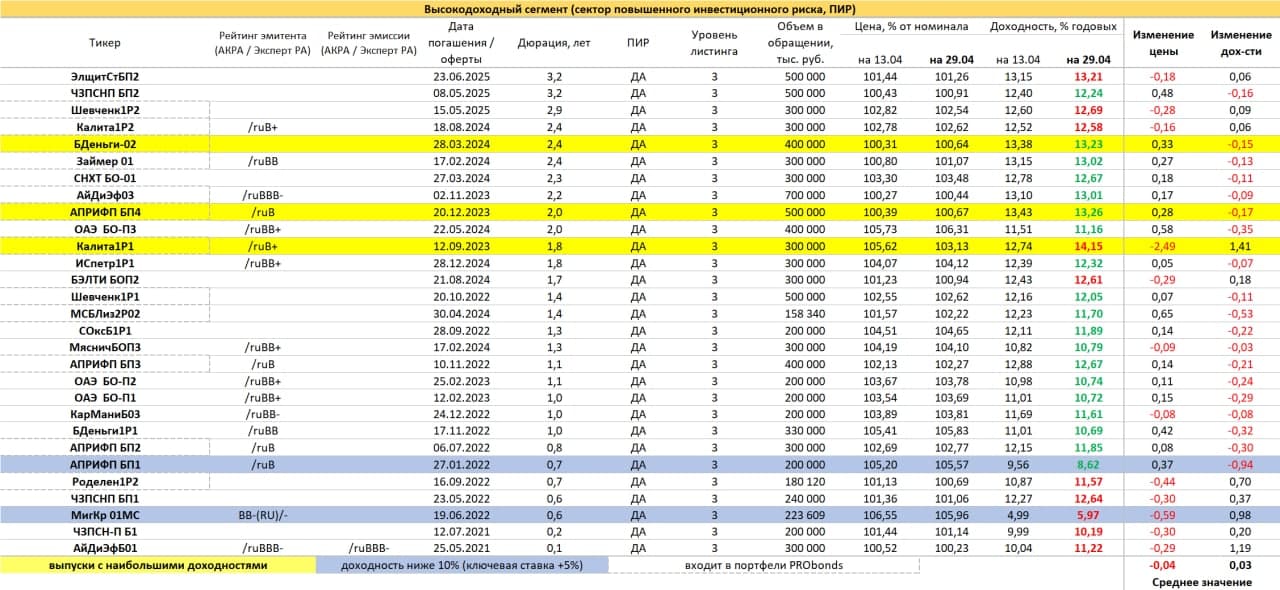Click the ticker 'ЭлщитСтБП2' in first row
The height and width of the screenshot is (590, 1280).
point(105,77)
